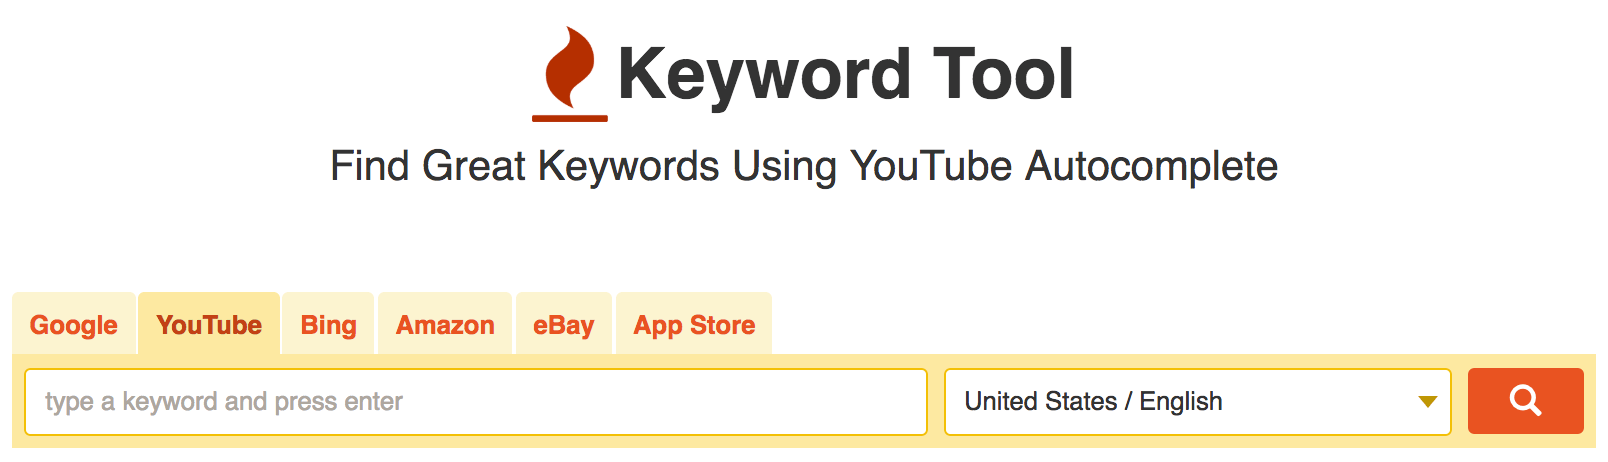Viewport: 1608px width, 462px height.
Task: Expand the country language dropdown arrow
Action: [1427, 402]
